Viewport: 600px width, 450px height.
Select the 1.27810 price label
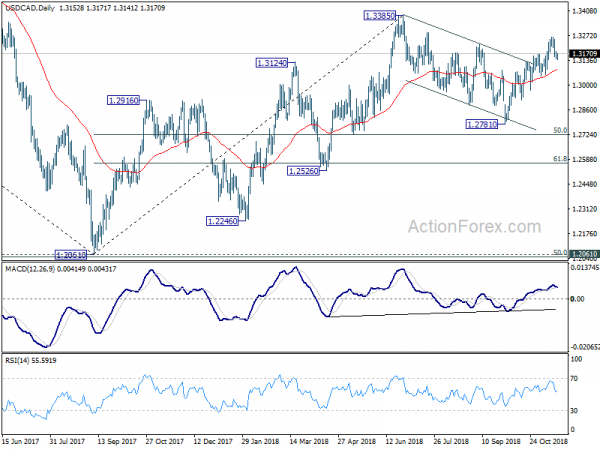(x=482, y=124)
